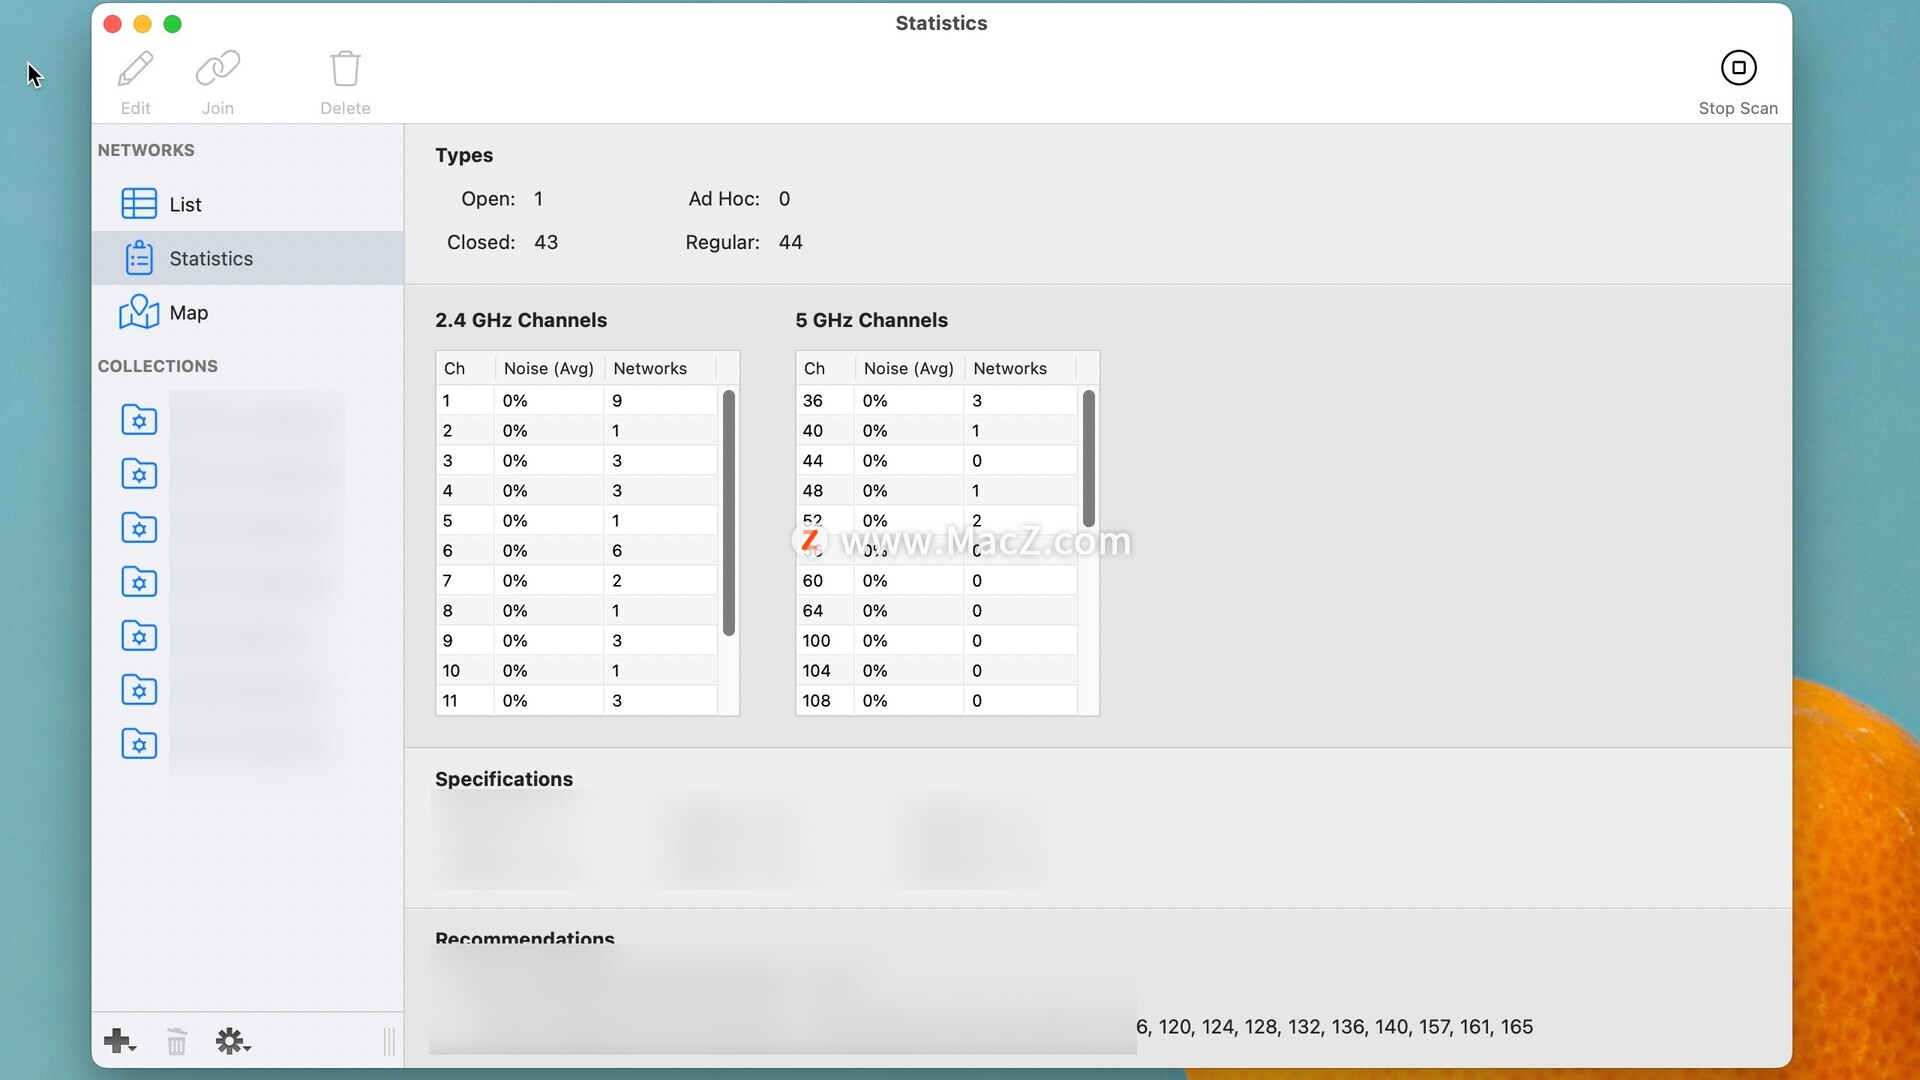The width and height of the screenshot is (1920, 1080).
Task: Click the Regular count value 44
Action: (790, 242)
